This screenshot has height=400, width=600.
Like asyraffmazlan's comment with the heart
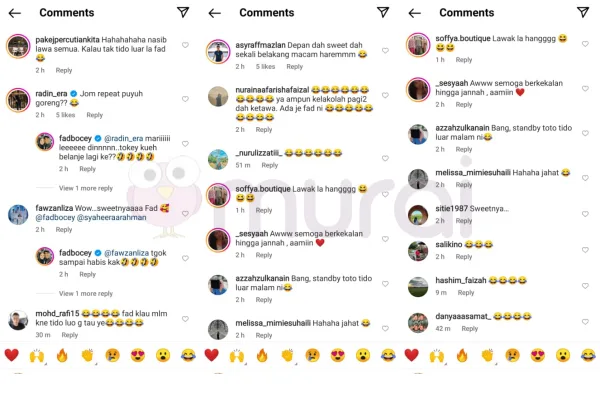(385, 51)
